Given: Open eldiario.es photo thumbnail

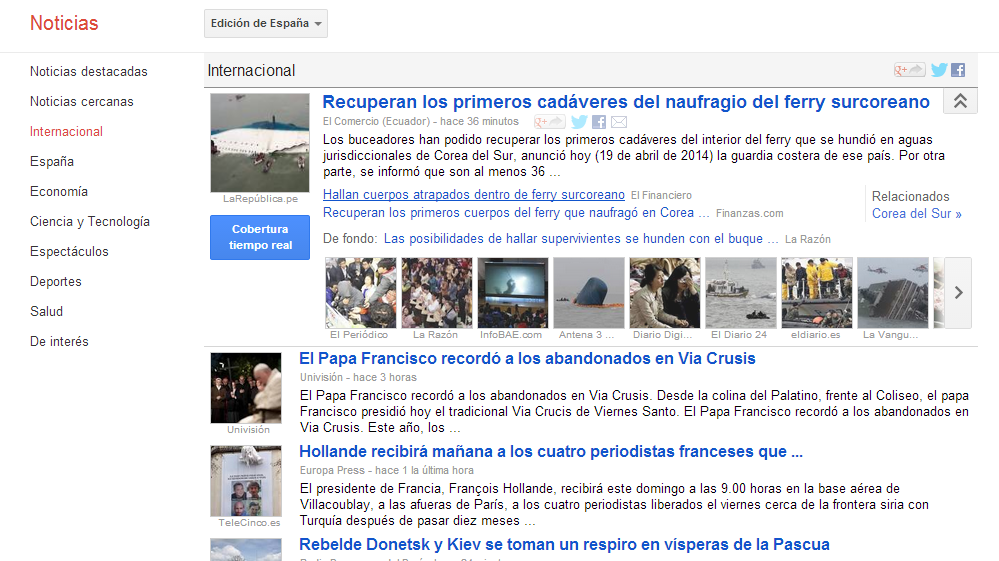Looking at the screenshot, I should (x=817, y=293).
